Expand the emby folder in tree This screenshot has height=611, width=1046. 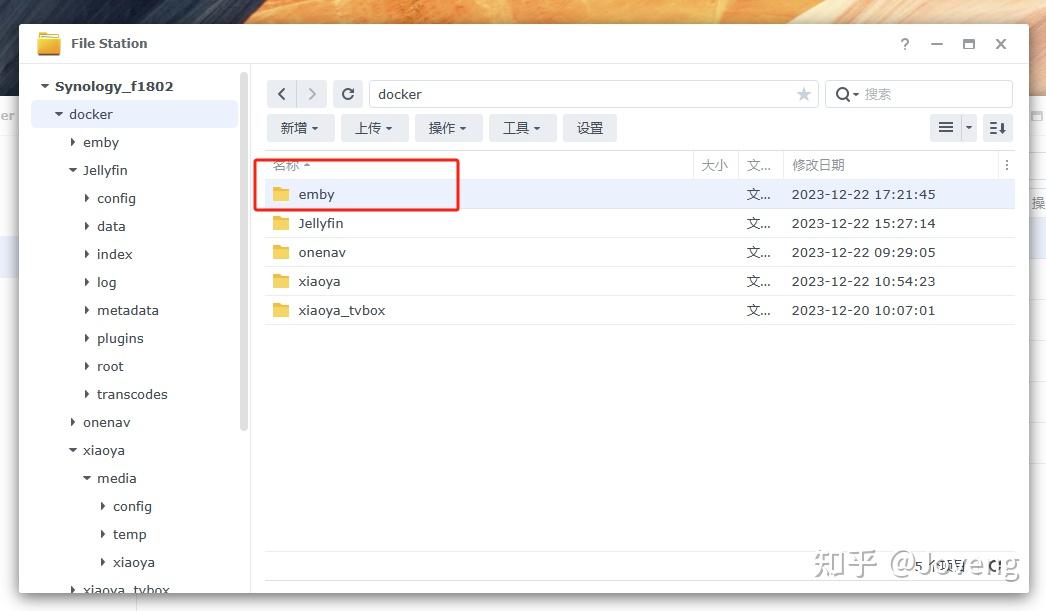click(x=73, y=142)
